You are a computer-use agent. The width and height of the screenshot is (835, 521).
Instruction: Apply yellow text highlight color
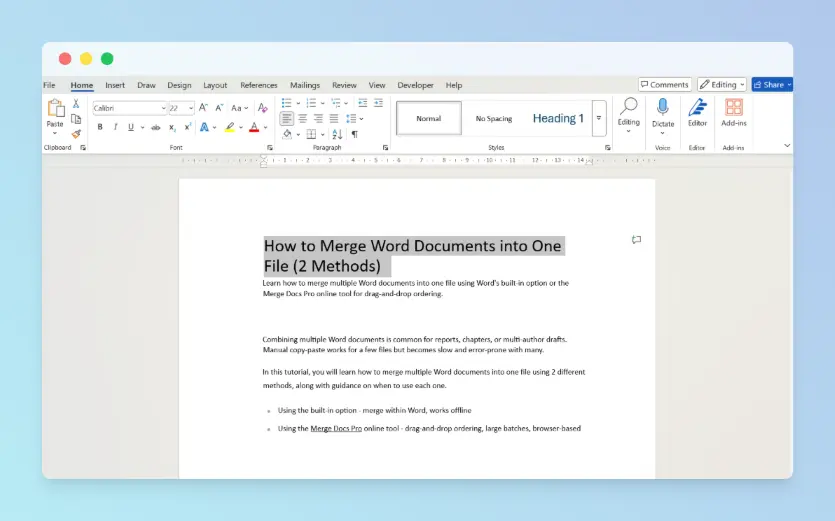[230, 127]
